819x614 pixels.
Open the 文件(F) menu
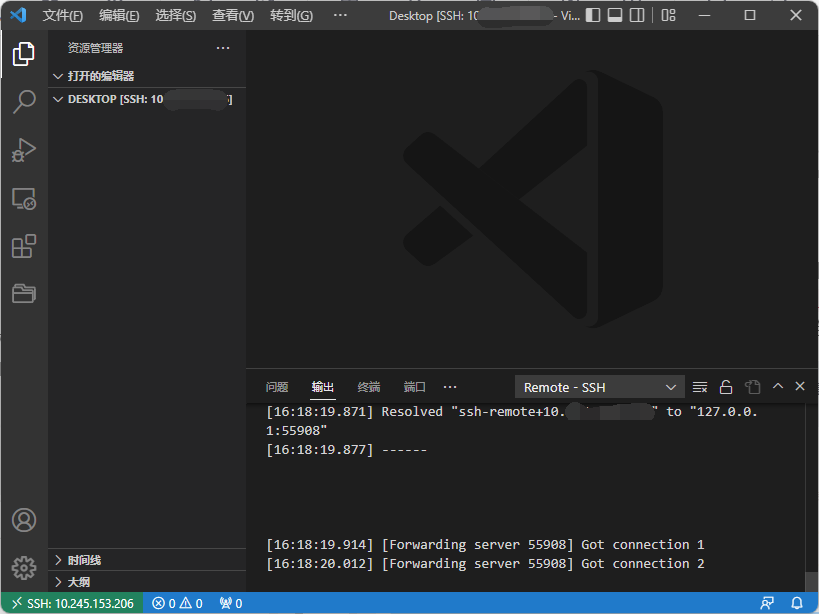point(63,16)
